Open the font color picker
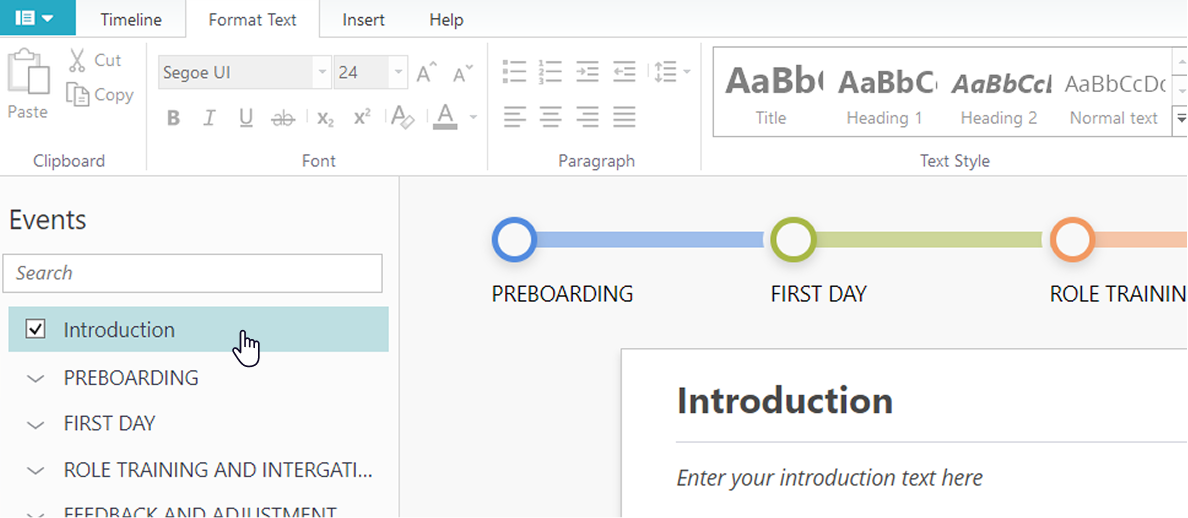The height and width of the screenshot is (518, 1188). (x=446, y=118)
